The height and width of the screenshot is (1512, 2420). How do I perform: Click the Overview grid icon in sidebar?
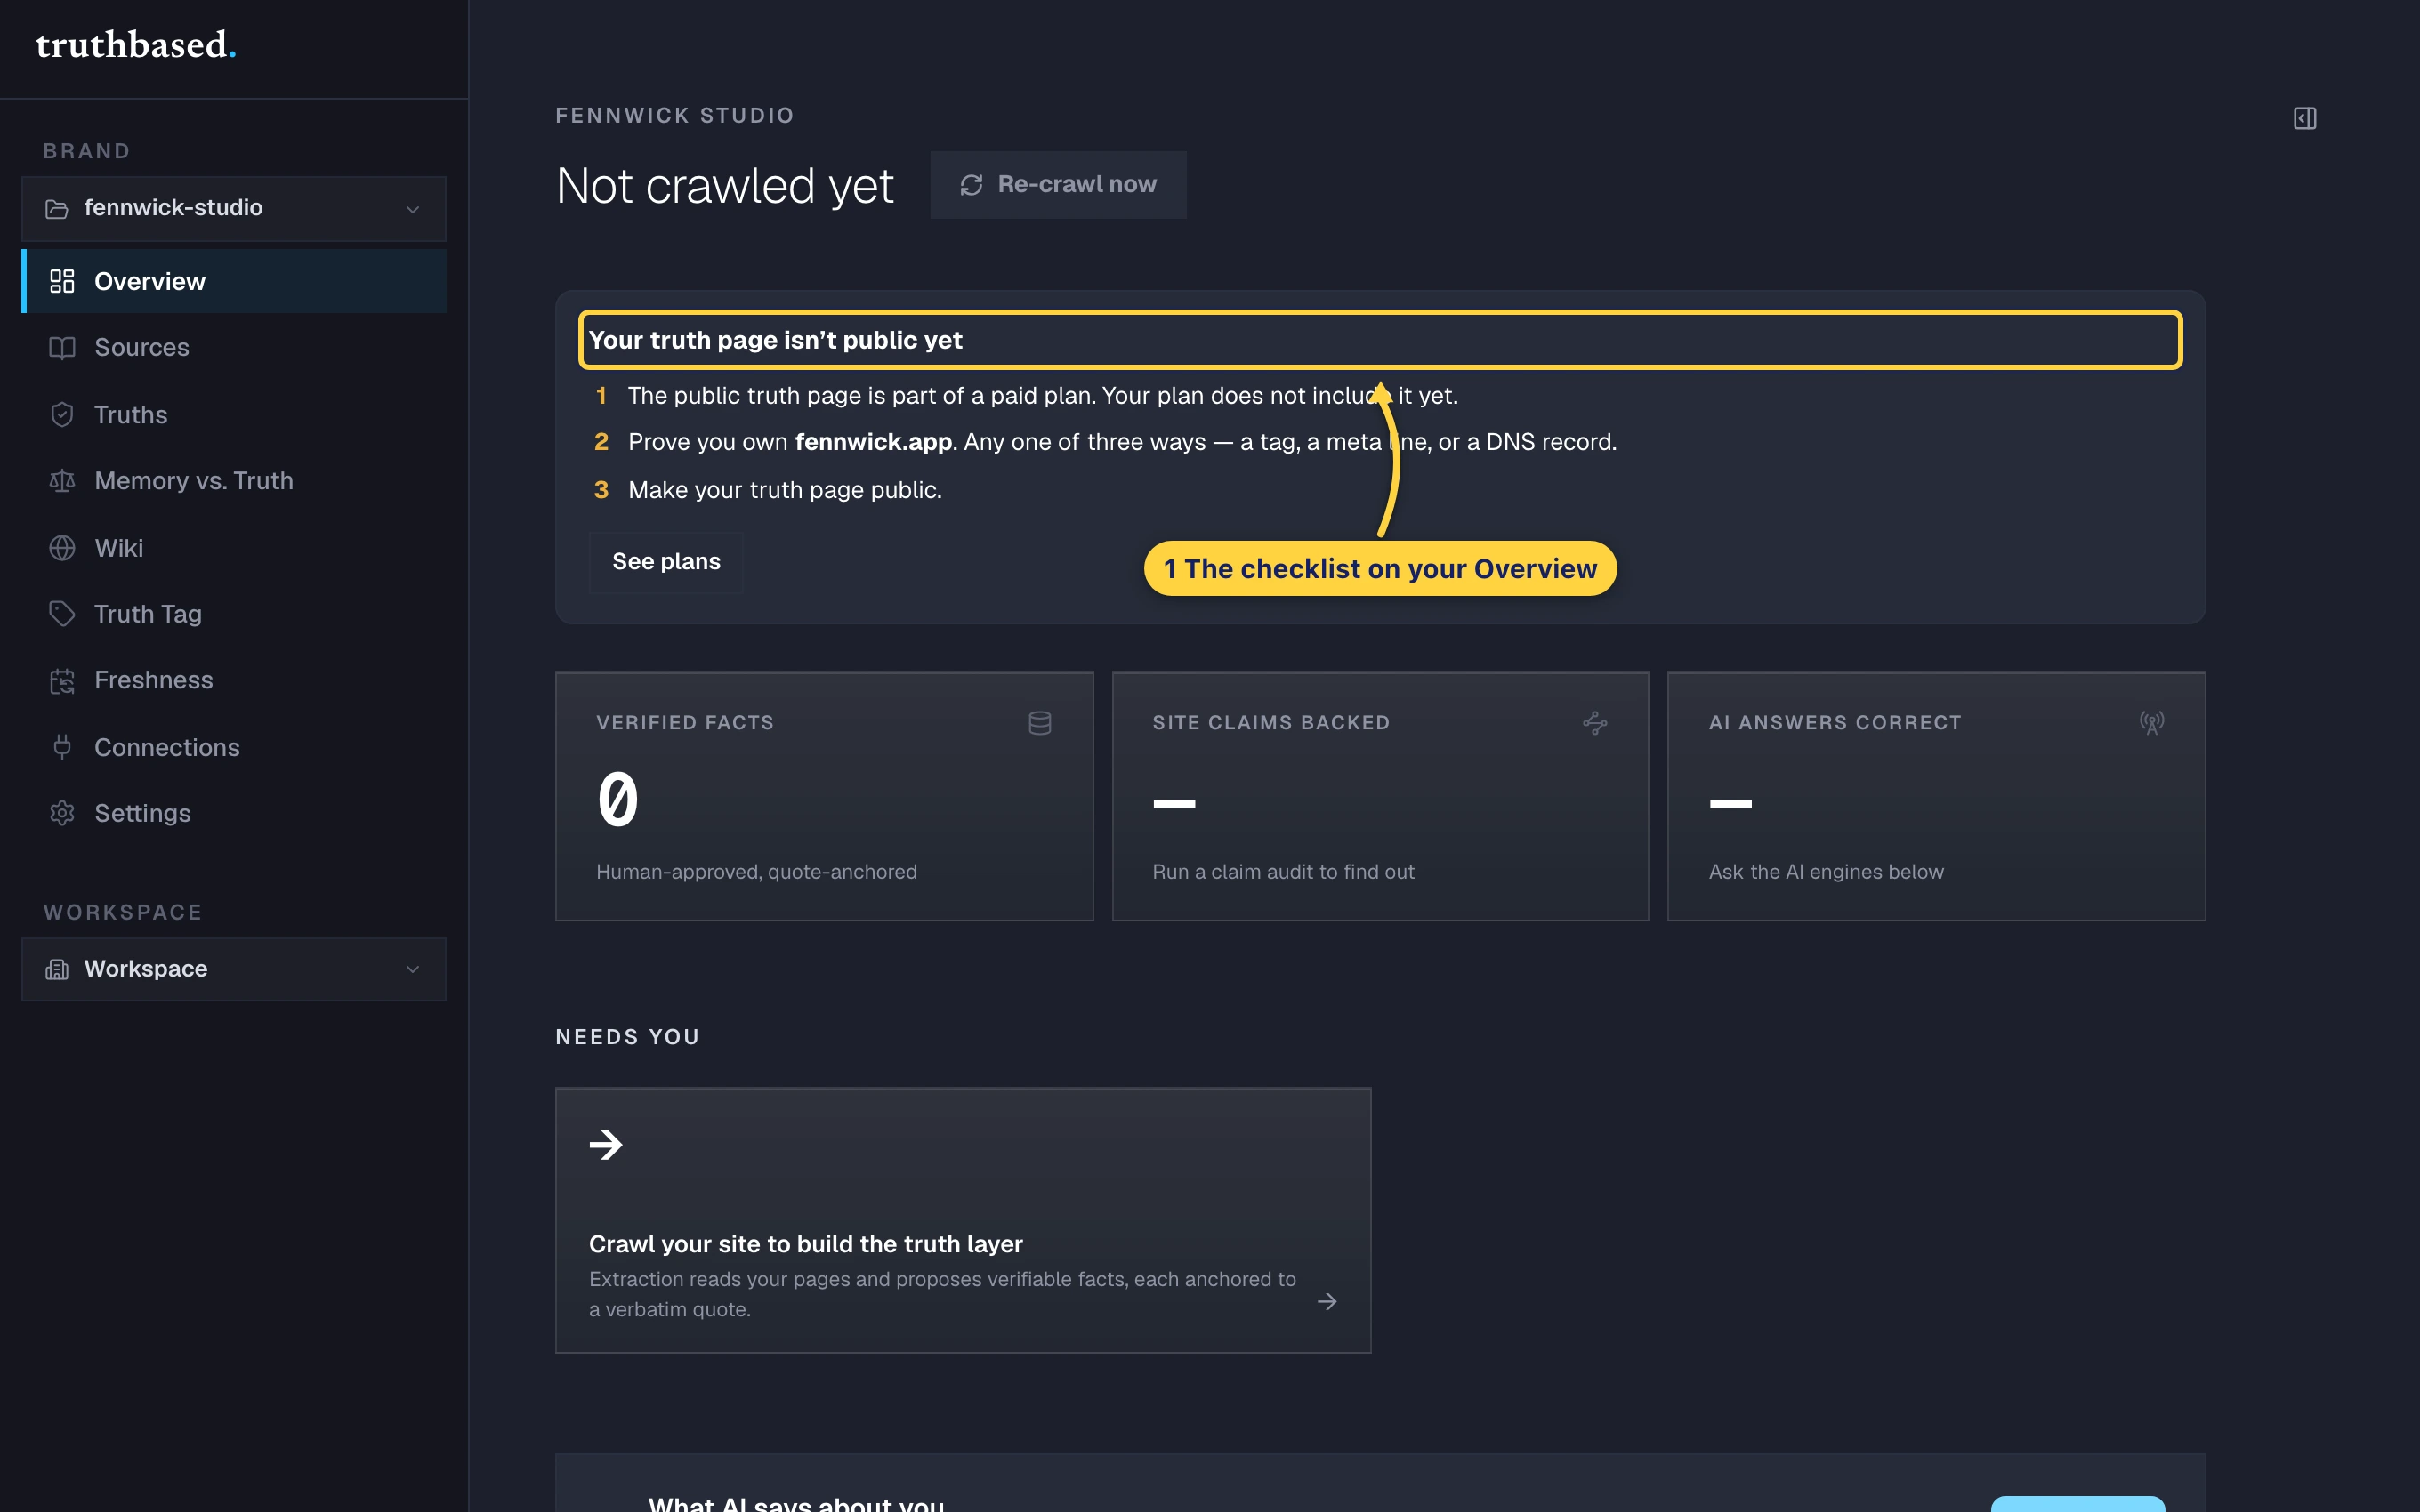pyautogui.click(x=62, y=281)
